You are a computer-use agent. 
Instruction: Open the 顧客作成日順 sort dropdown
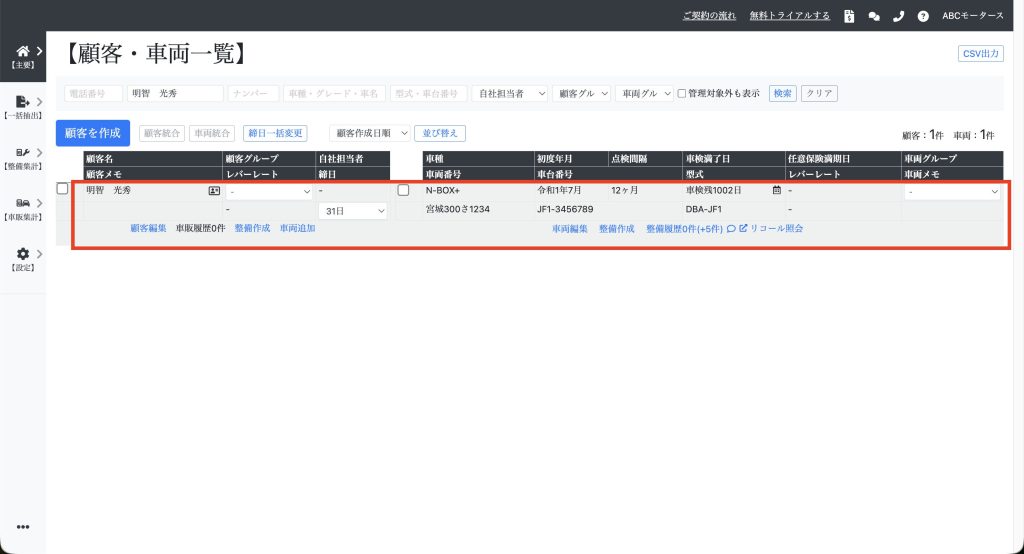tap(370, 133)
